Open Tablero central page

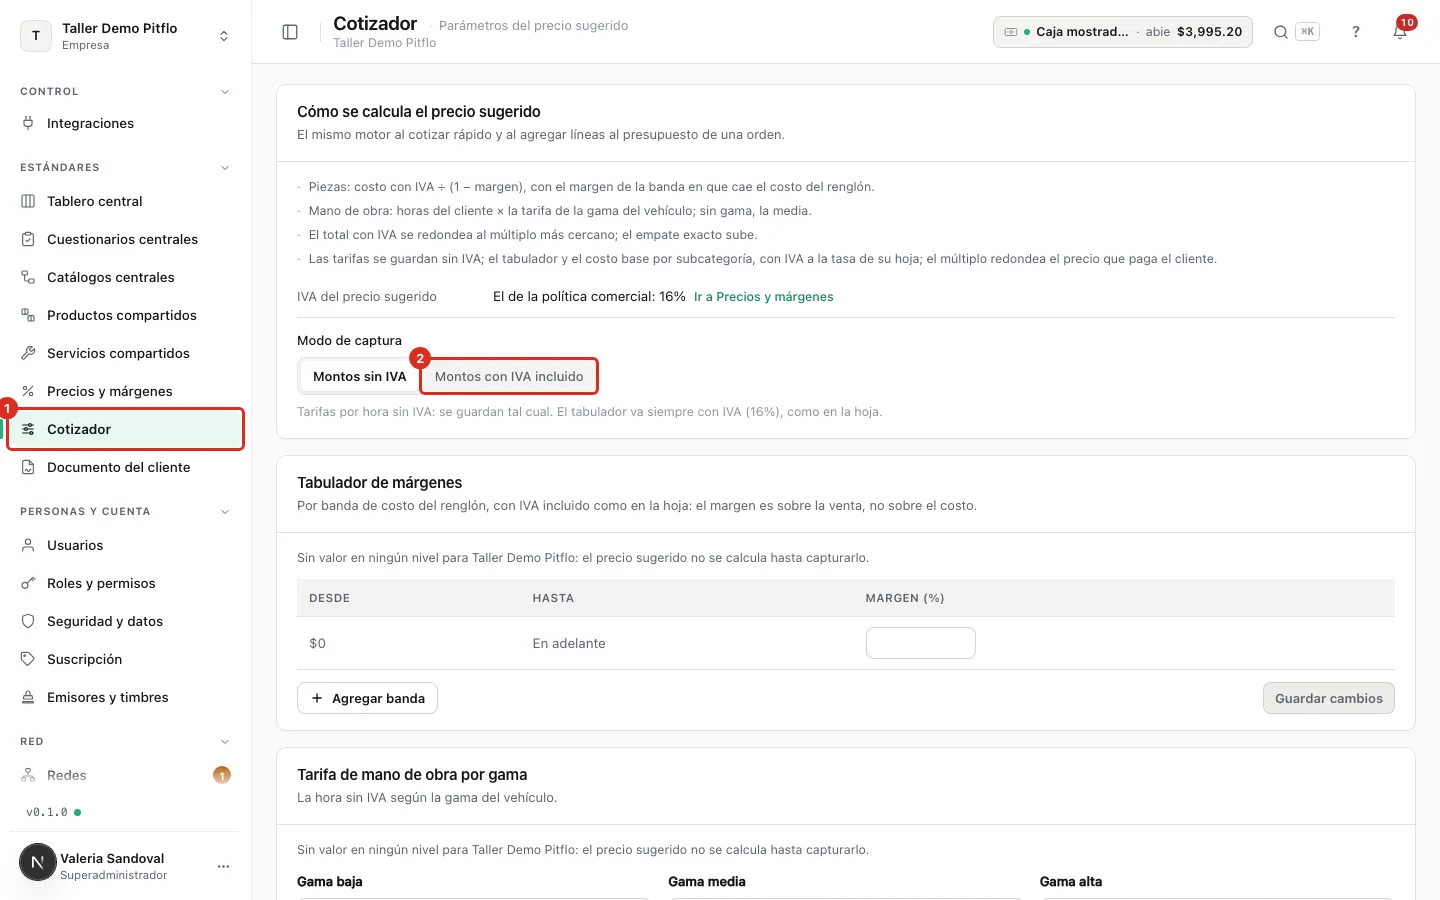pyautogui.click(x=126, y=201)
